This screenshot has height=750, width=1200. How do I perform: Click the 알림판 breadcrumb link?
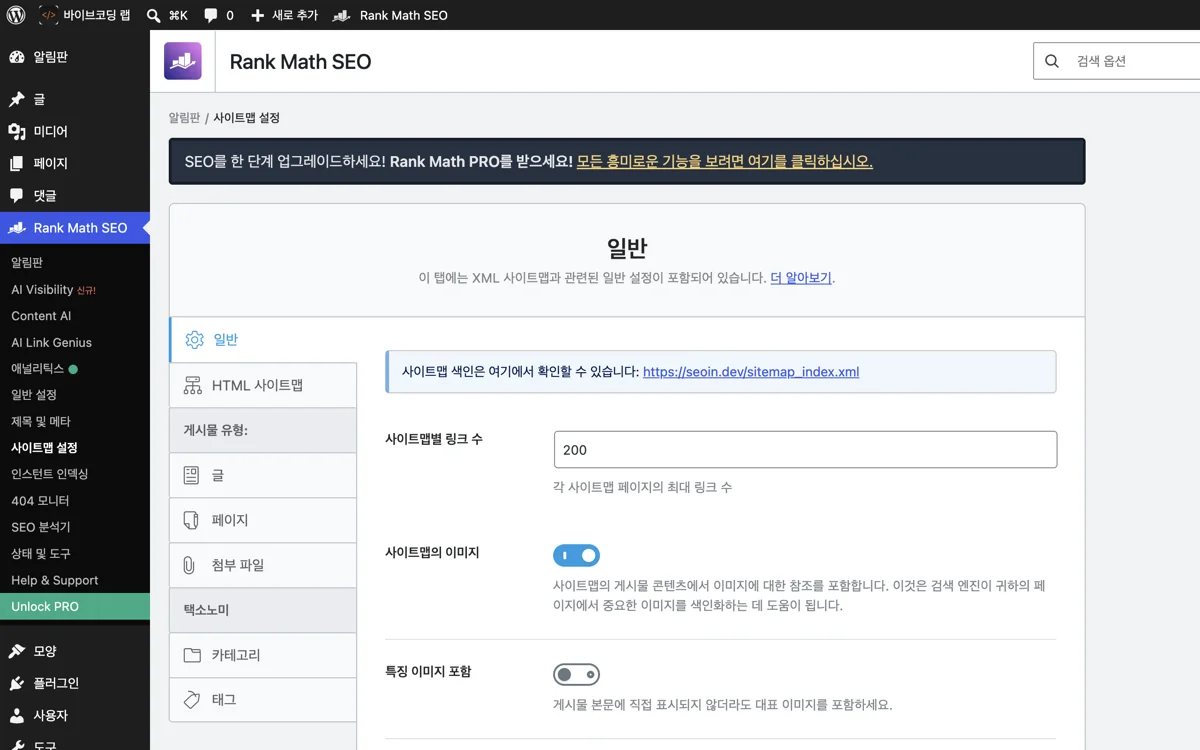(x=184, y=118)
